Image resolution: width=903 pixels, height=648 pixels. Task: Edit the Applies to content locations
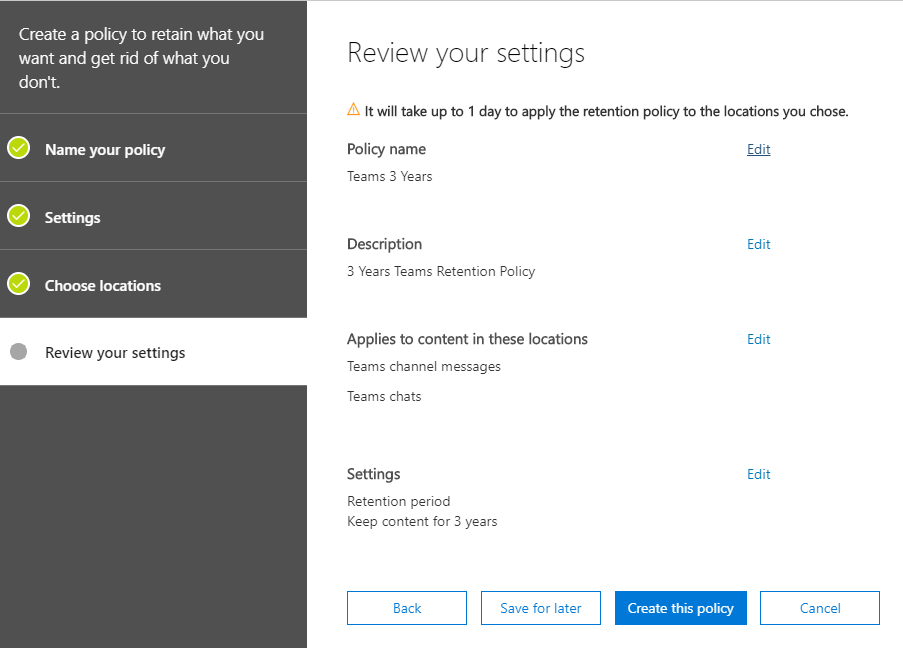[758, 339]
